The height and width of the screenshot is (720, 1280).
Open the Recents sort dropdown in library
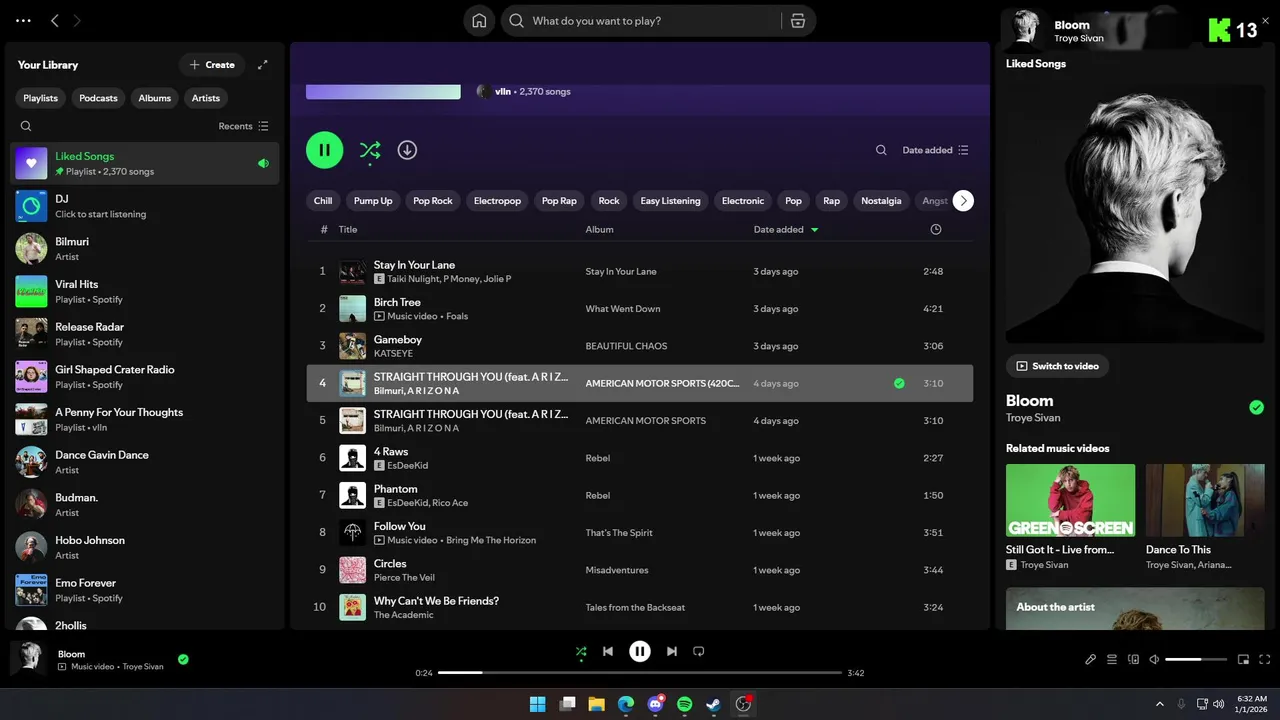(x=244, y=126)
